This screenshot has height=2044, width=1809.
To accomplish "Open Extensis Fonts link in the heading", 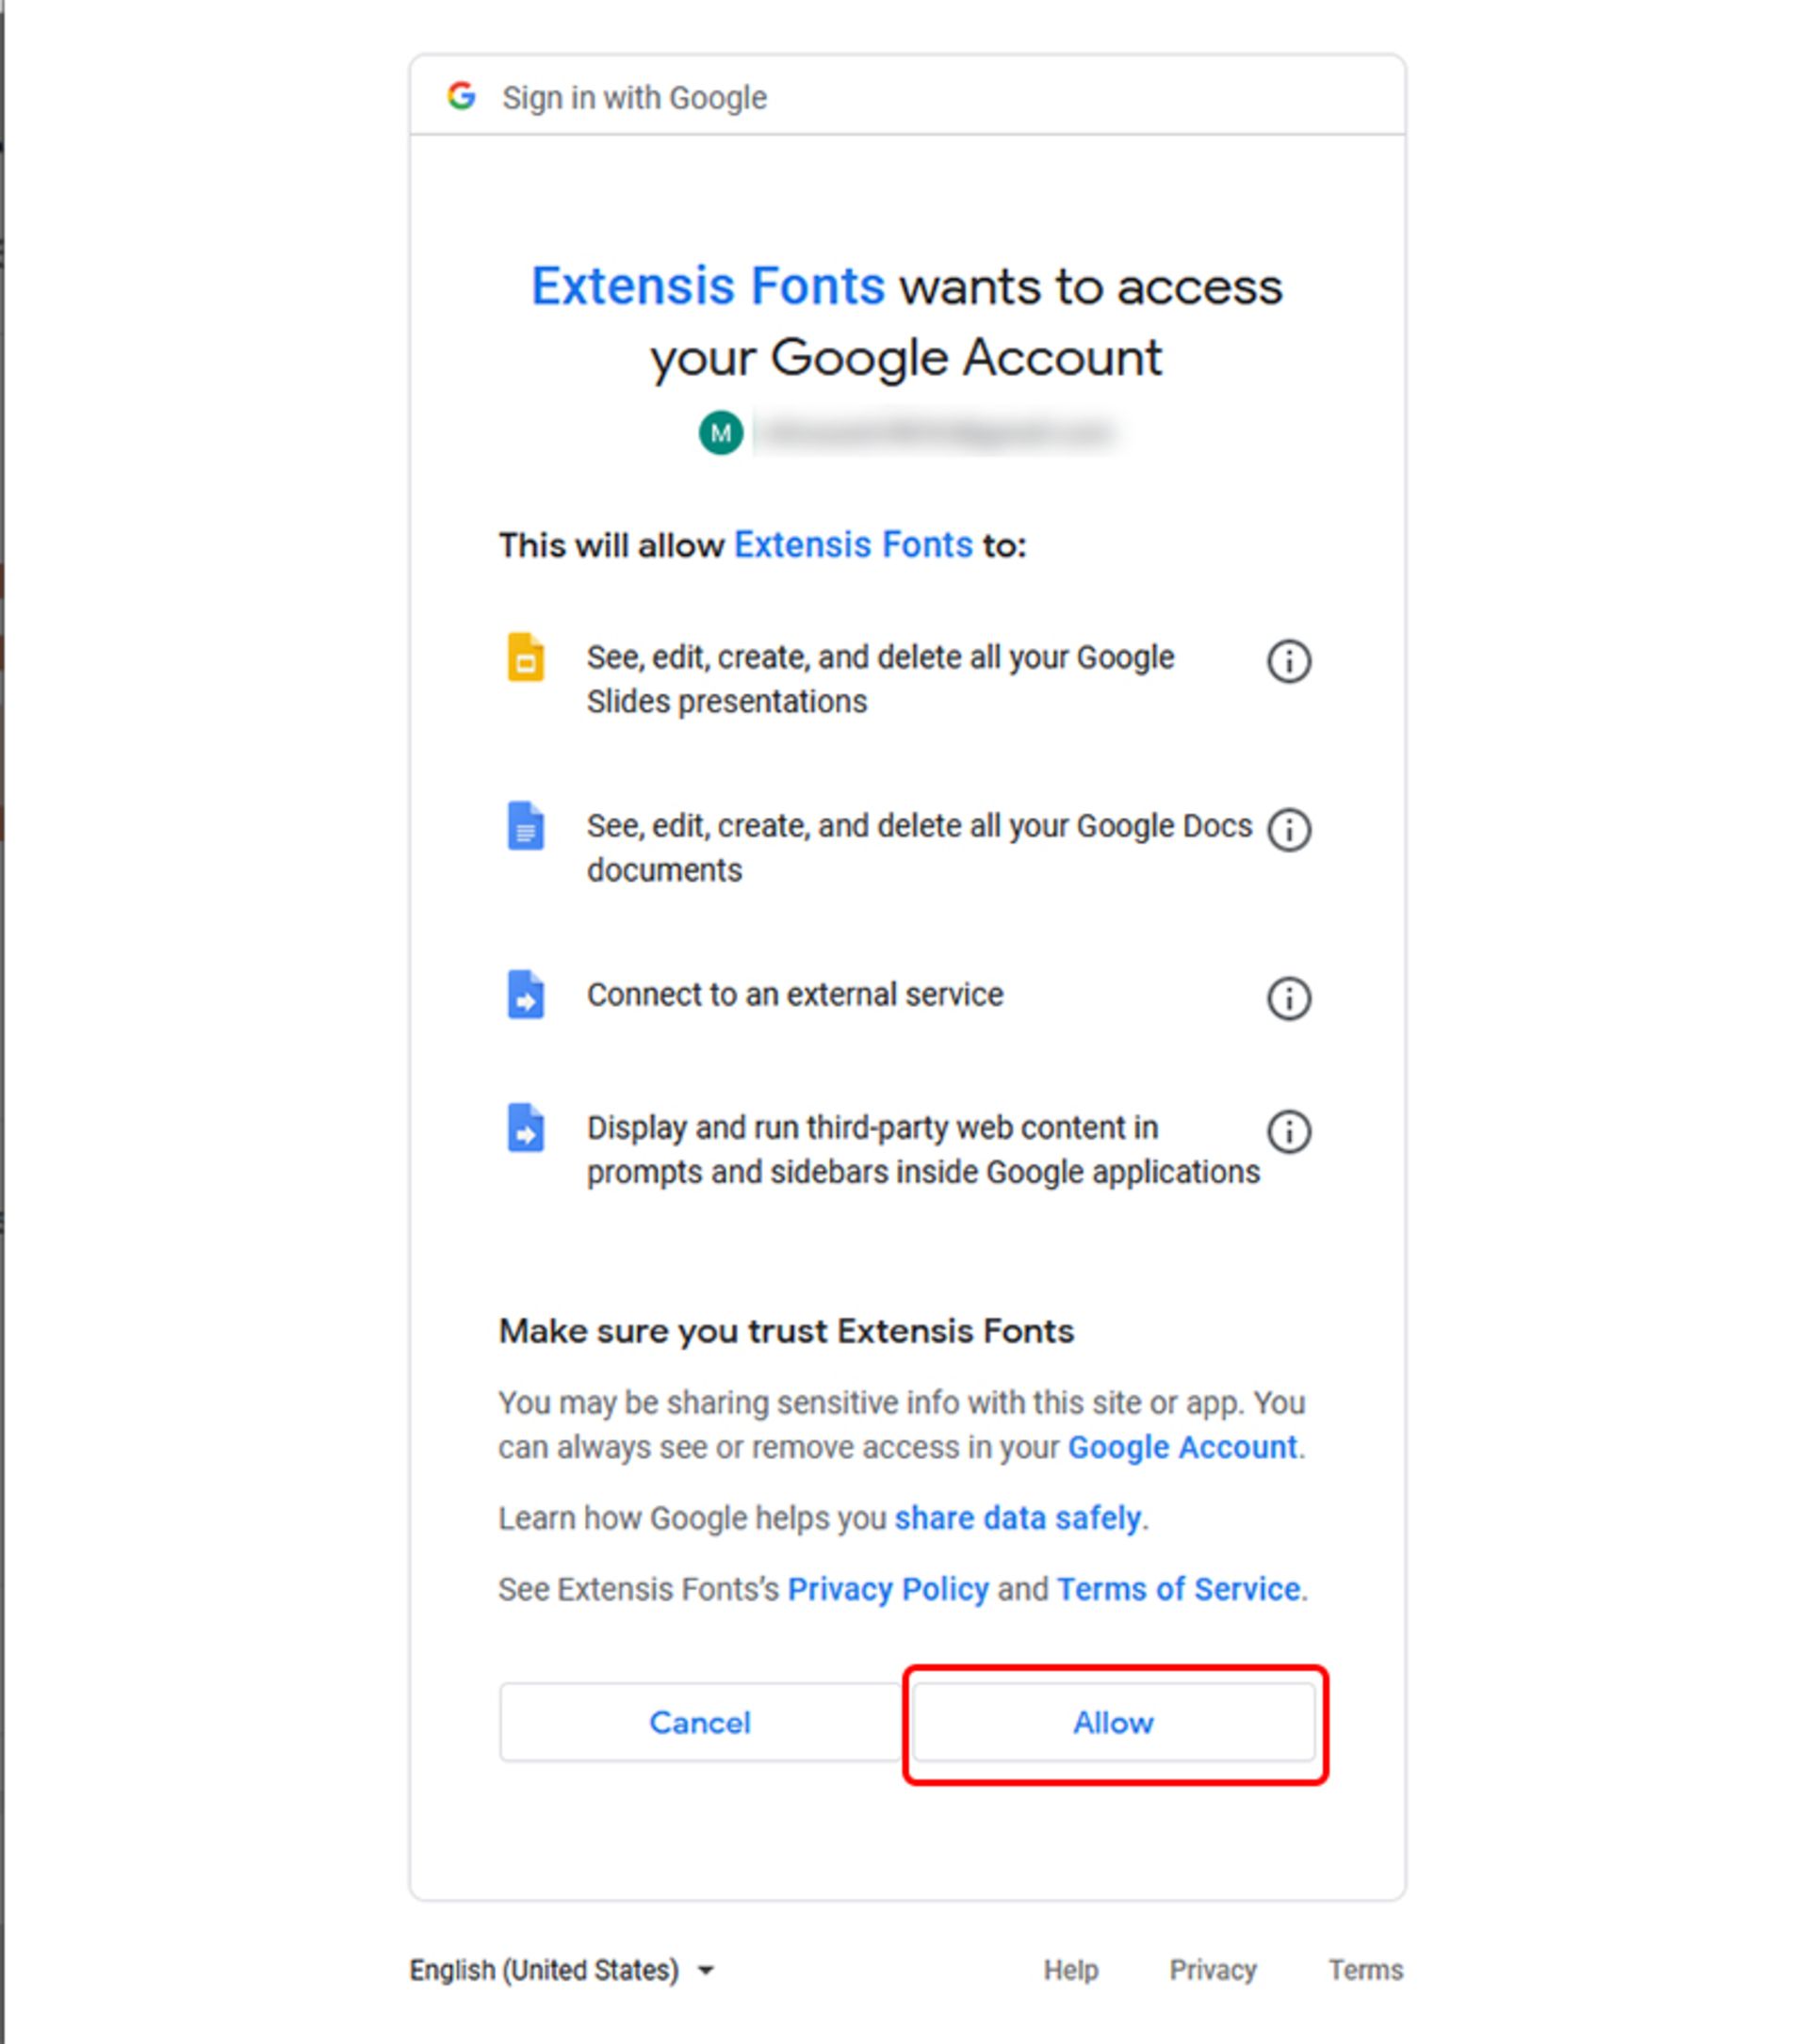I will click(x=707, y=286).
